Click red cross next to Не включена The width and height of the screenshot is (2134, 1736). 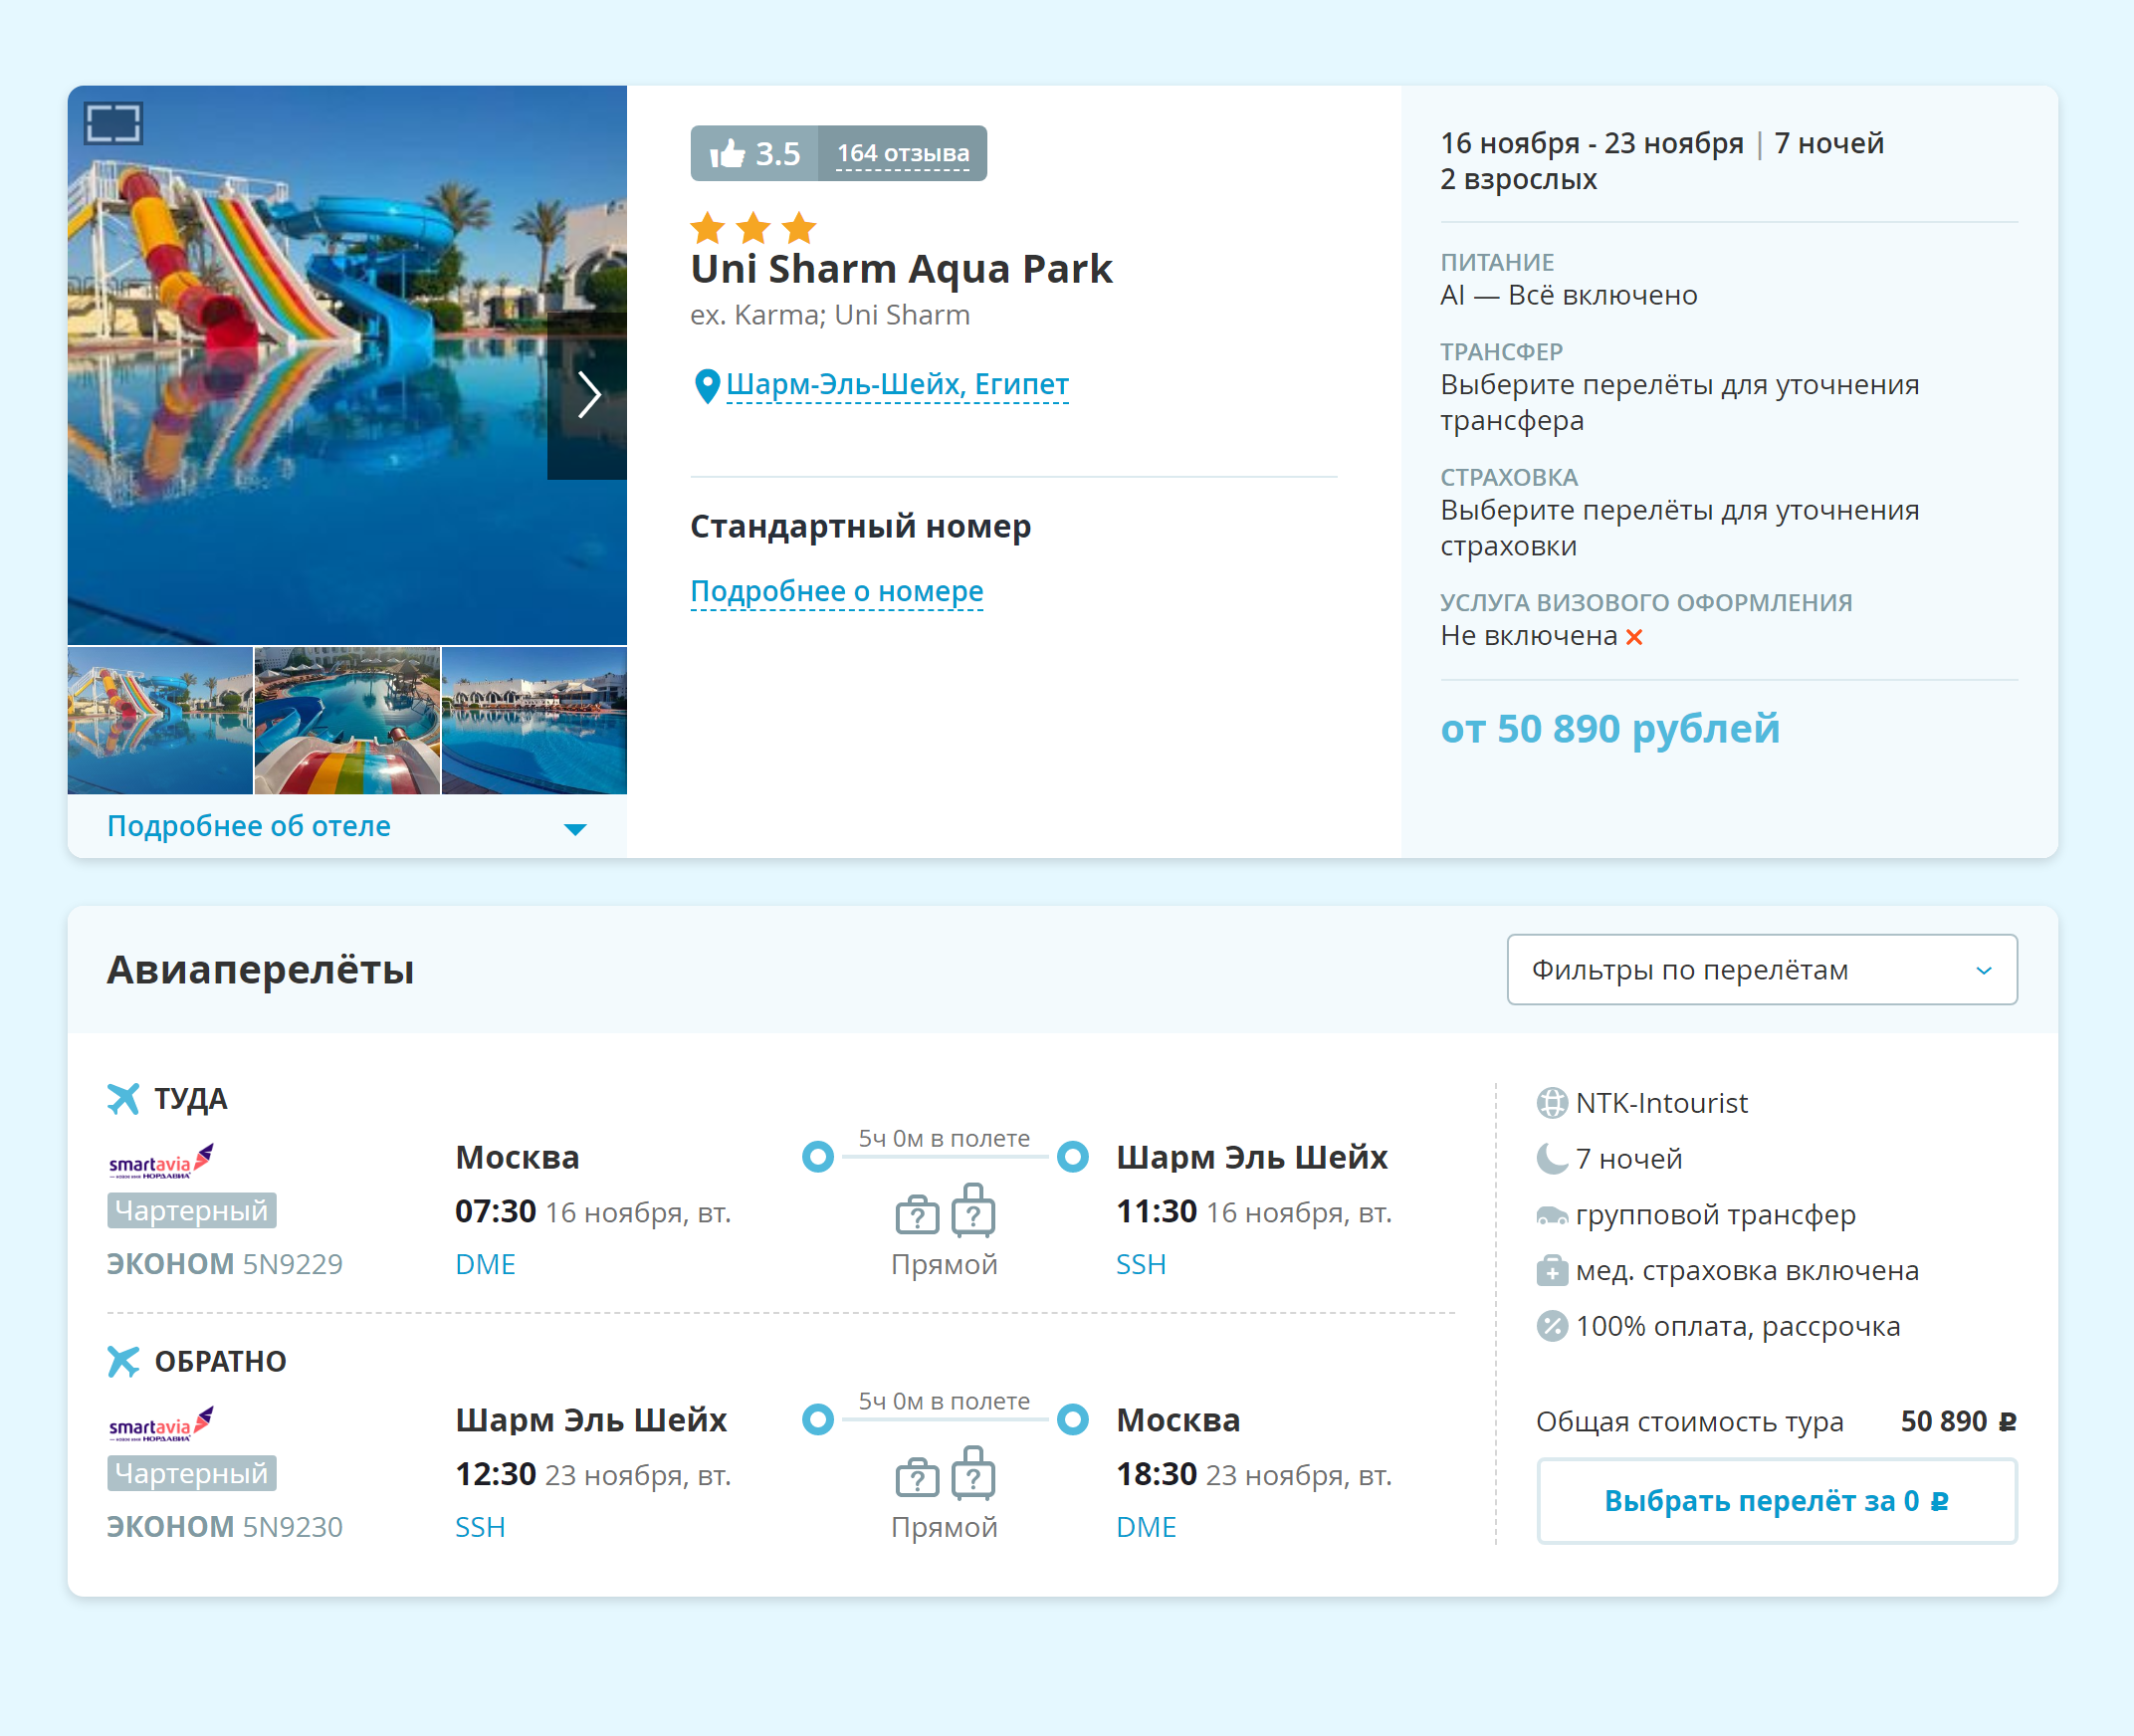pos(1634,637)
